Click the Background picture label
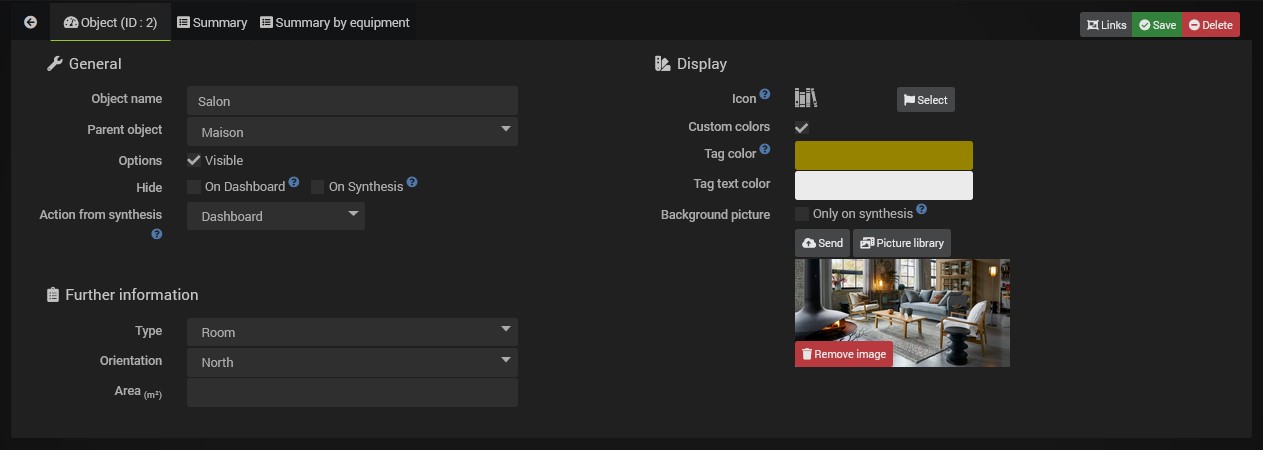This screenshot has width=1263, height=450. 715,215
